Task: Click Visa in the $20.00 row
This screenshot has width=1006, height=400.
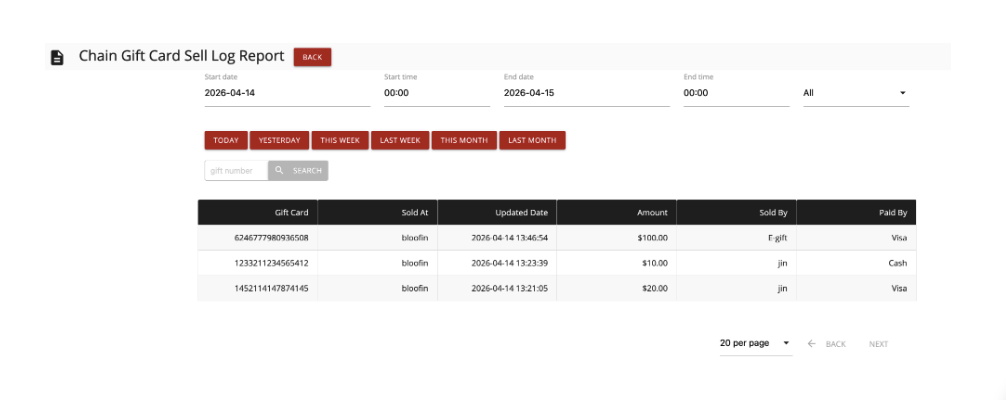Action: (x=899, y=288)
